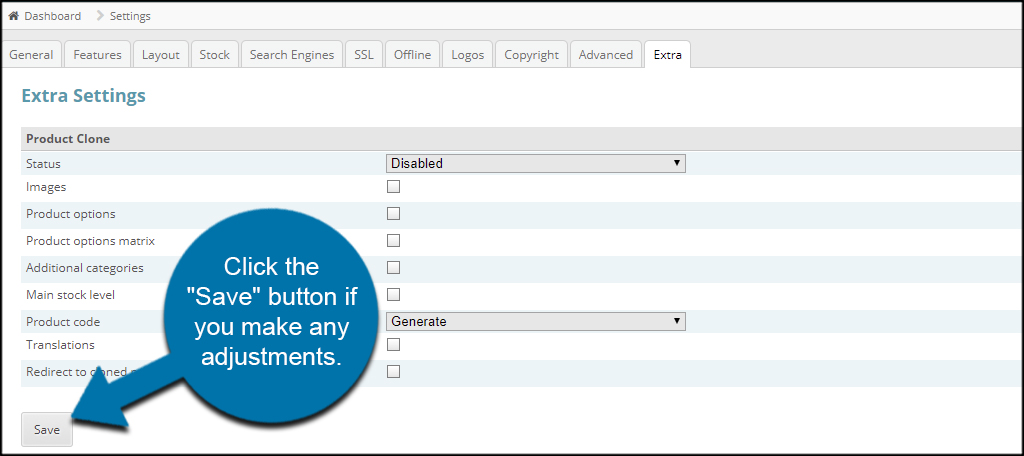Toggle the Main stock level checkbox
Image resolution: width=1024 pixels, height=456 pixels.
(x=393, y=294)
